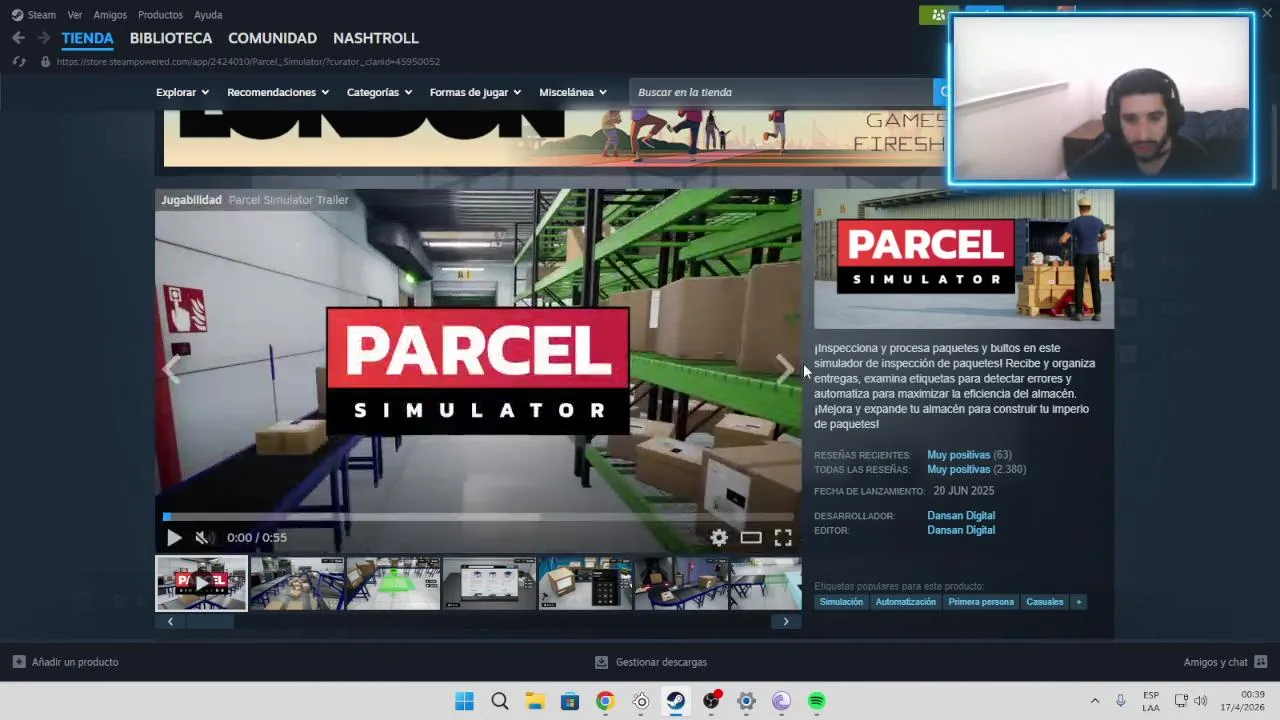The width and height of the screenshot is (1280, 720).
Task: Open editor Dansan Digital link
Action: (x=961, y=530)
